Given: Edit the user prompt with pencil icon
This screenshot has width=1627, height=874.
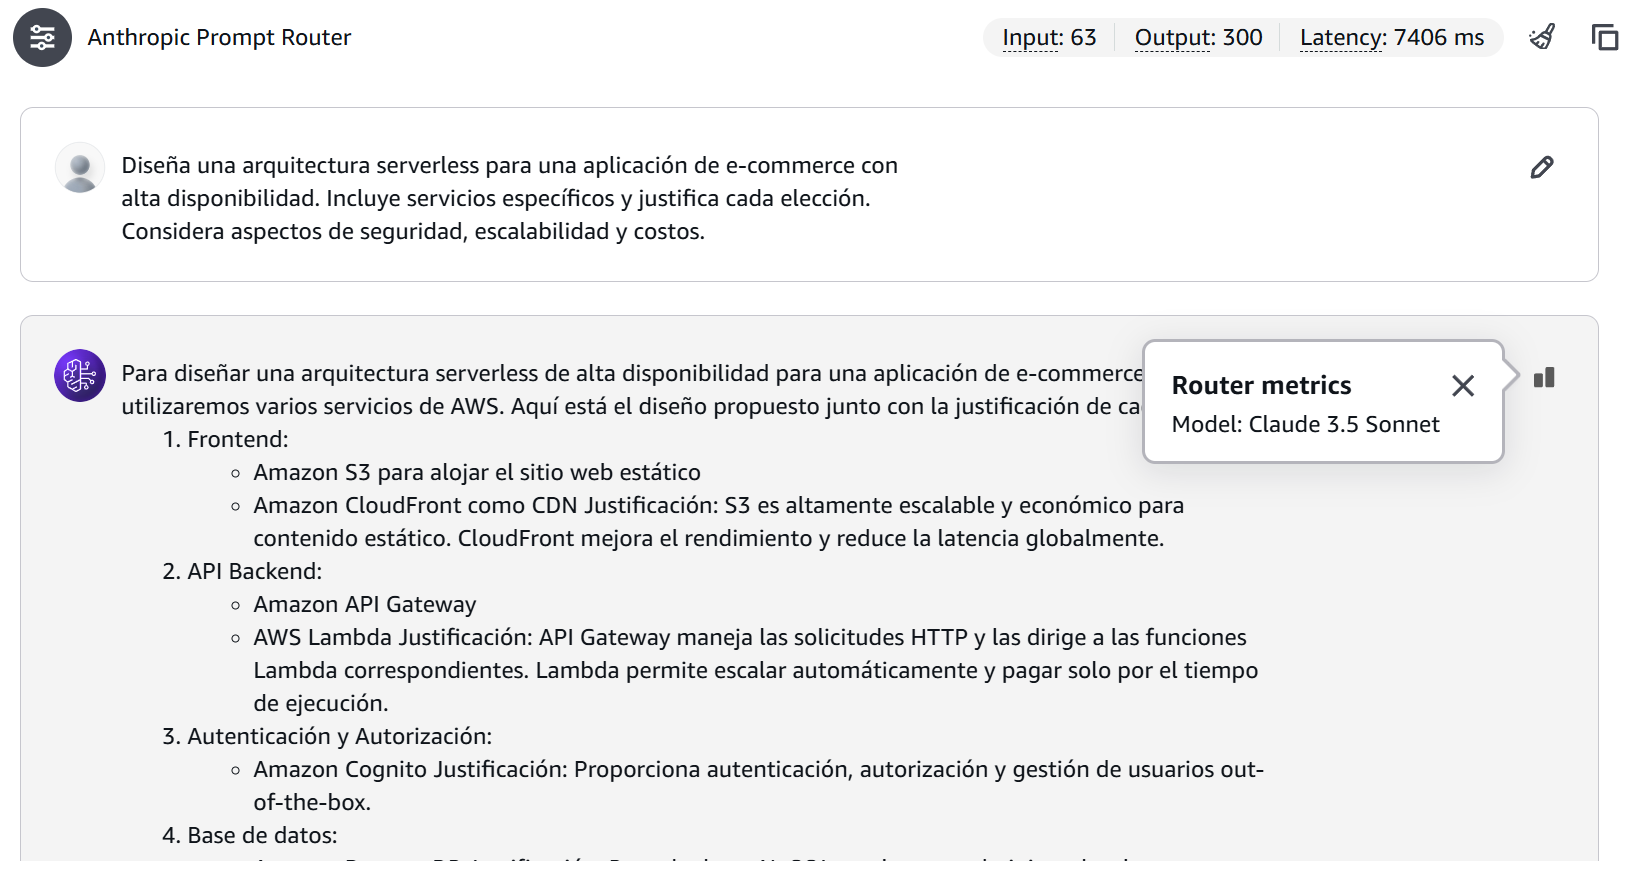Looking at the screenshot, I should pyautogui.click(x=1542, y=167).
